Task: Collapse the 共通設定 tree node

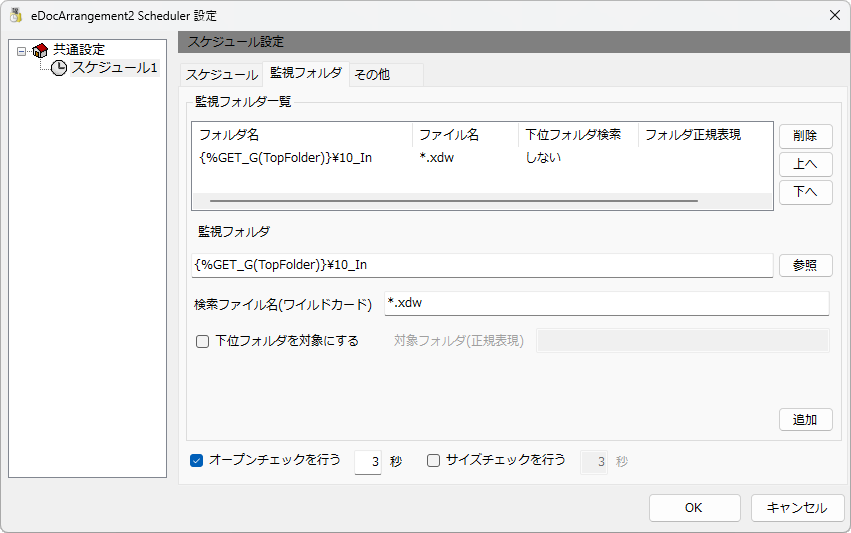Action: click(x=21, y=52)
